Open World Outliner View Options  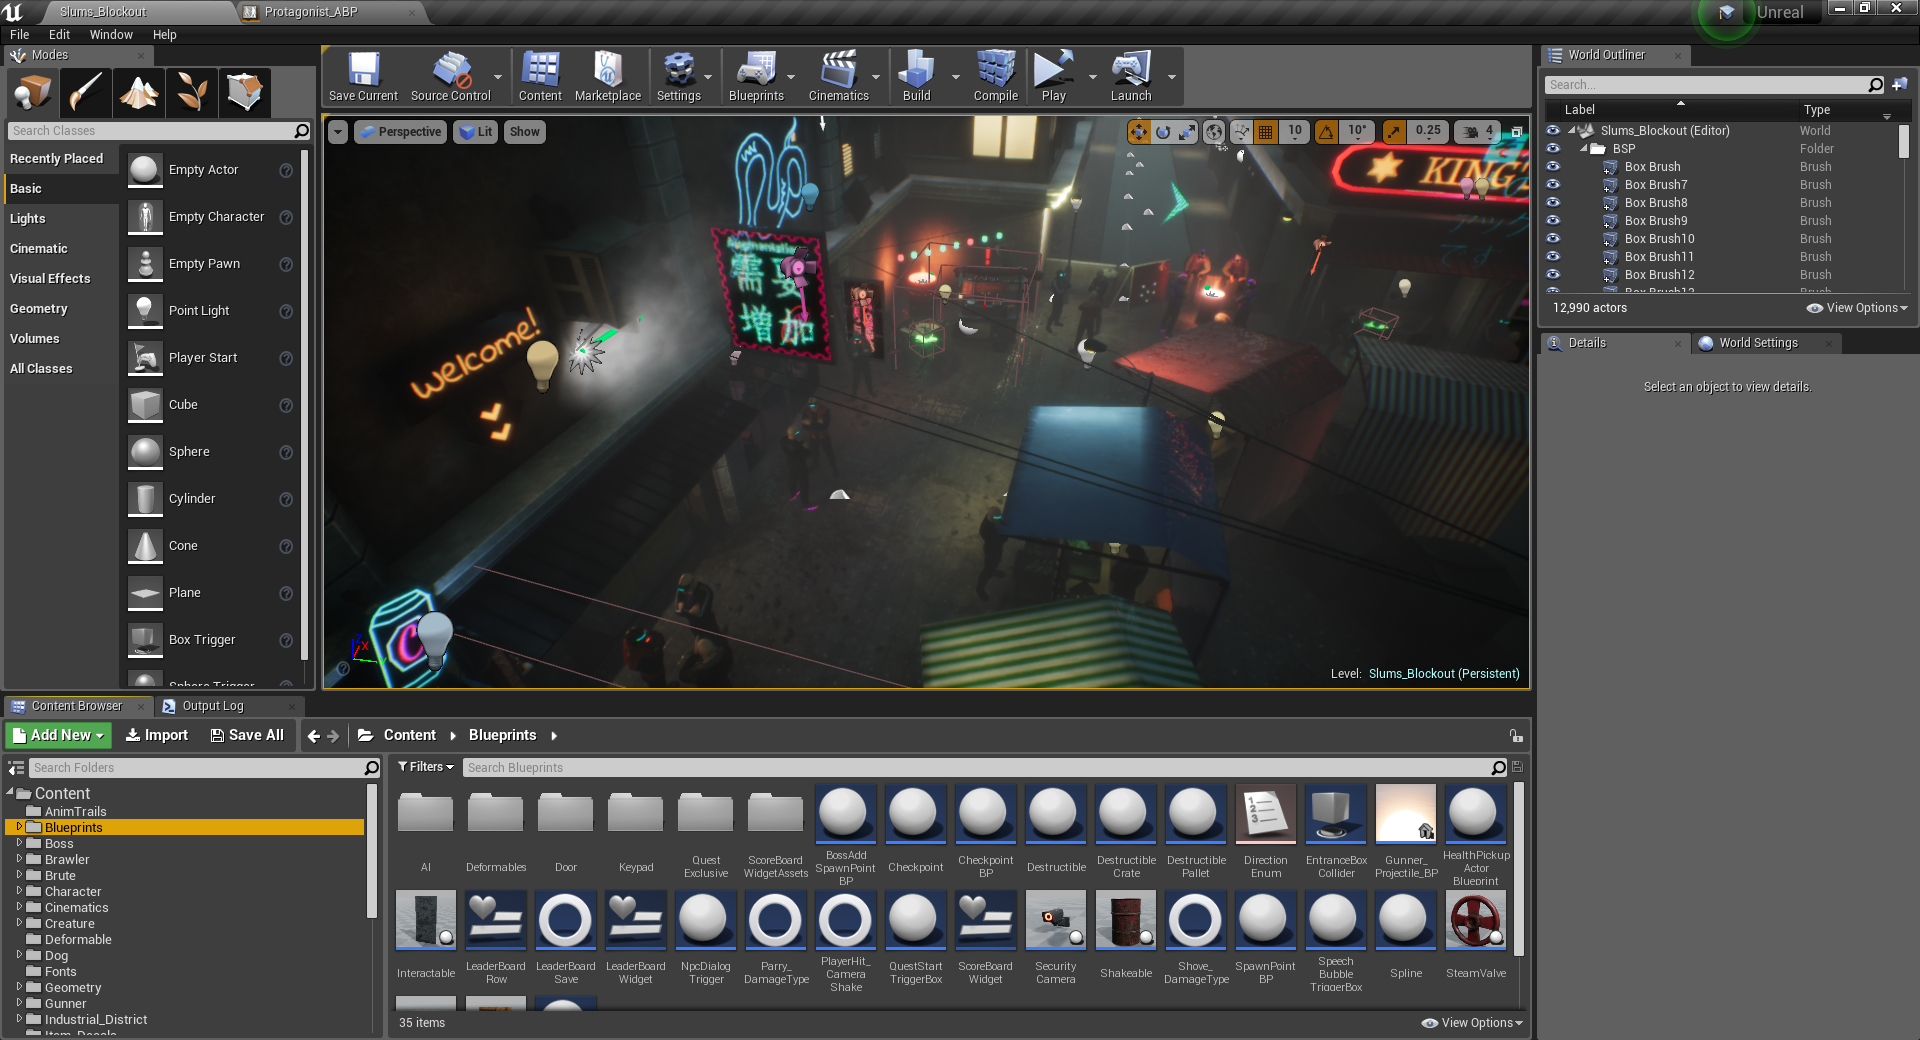point(1857,308)
